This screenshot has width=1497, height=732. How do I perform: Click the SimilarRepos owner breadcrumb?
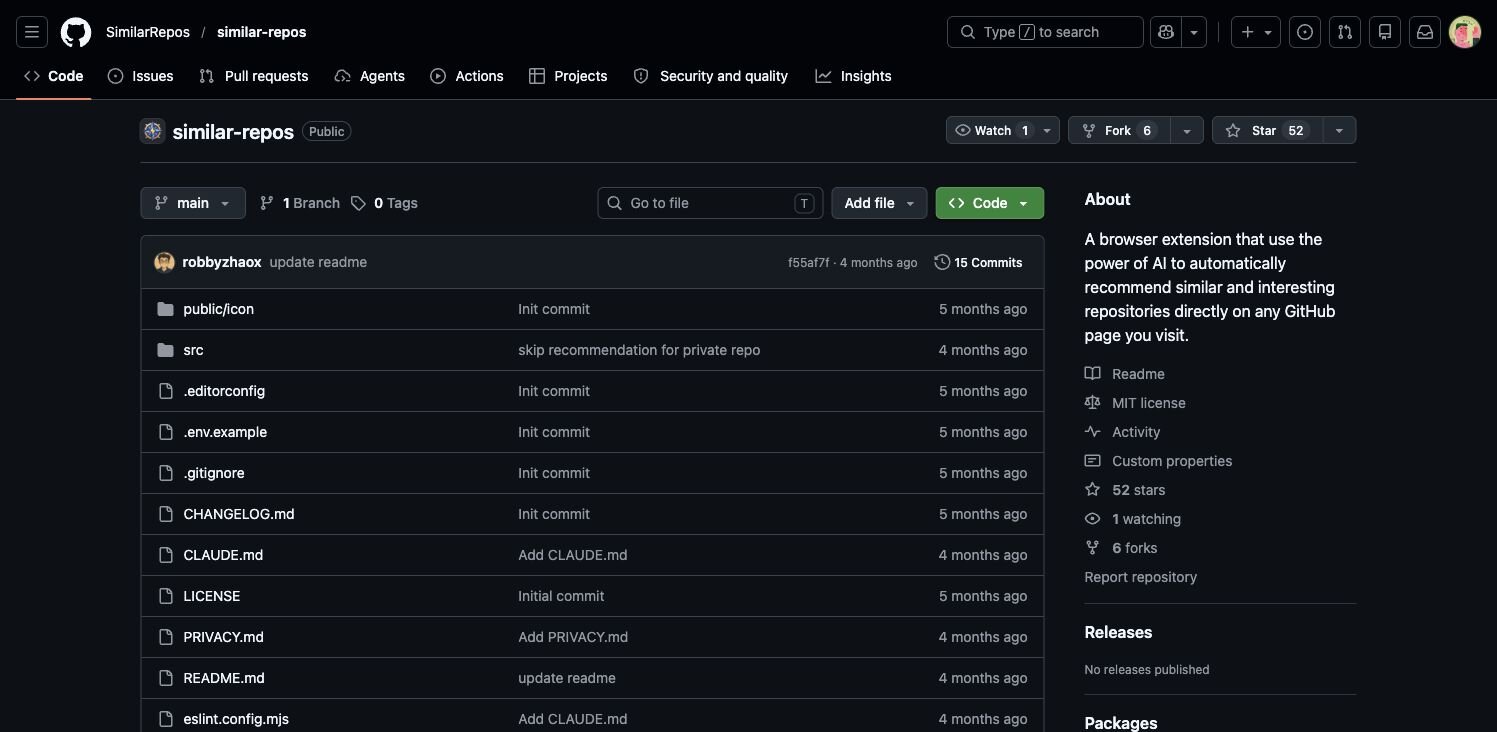pyautogui.click(x=148, y=32)
